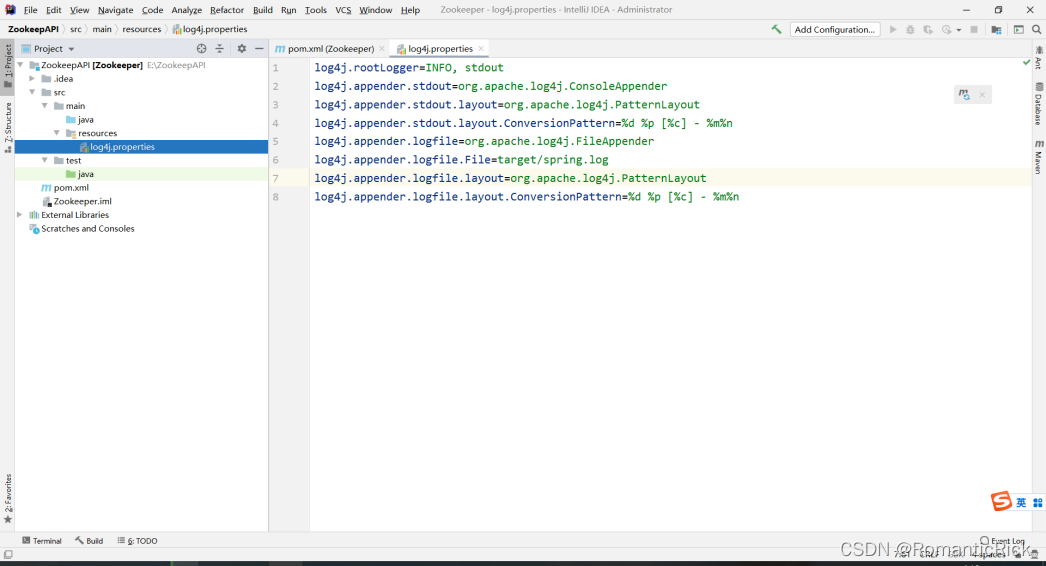Open the File menu

coord(31,10)
